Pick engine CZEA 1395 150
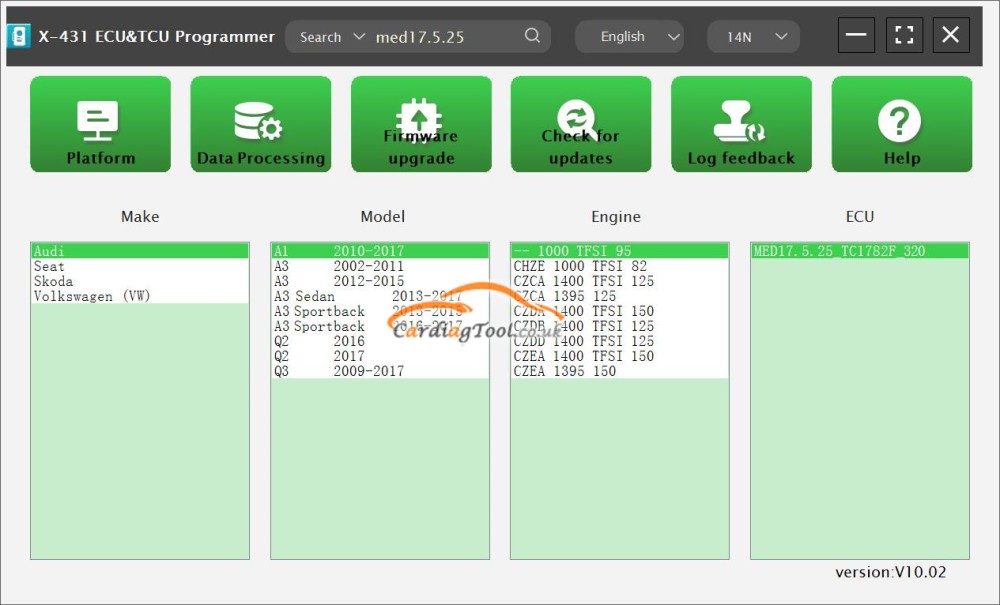This screenshot has height=605, width=1000. point(620,371)
